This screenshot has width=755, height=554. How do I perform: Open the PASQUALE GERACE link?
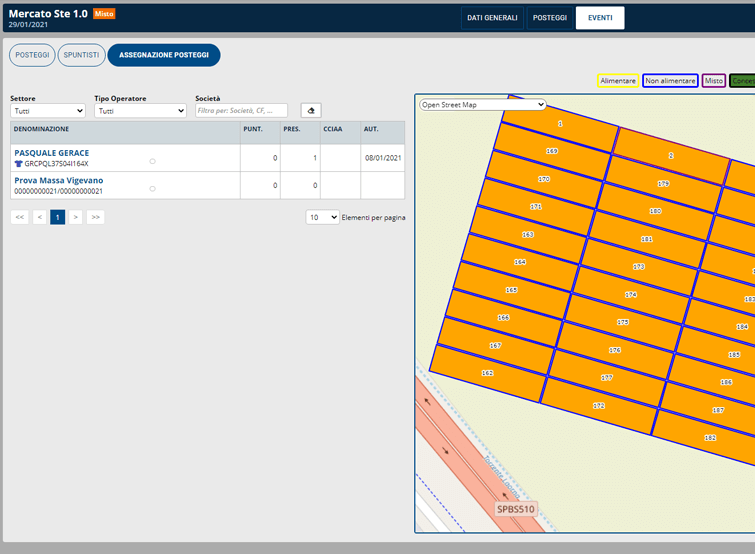coord(52,153)
